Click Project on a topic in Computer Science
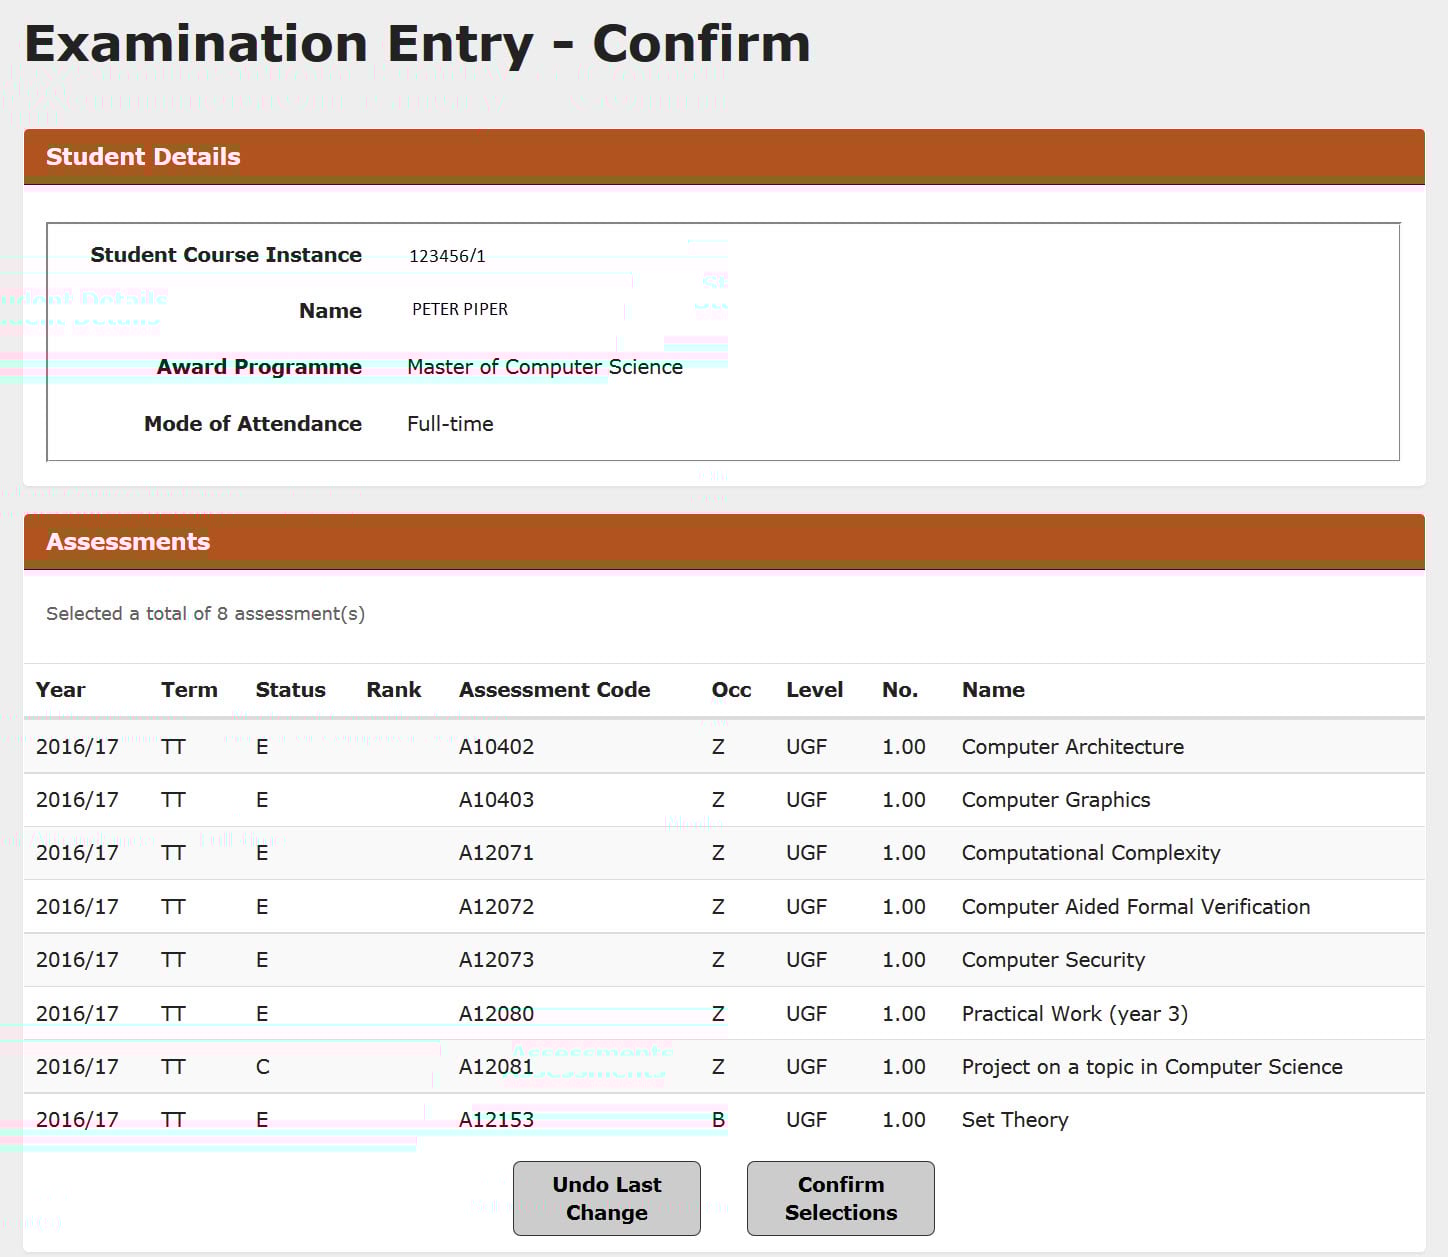The width and height of the screenshot is (1448, 1257). tap(1151, 1067)
